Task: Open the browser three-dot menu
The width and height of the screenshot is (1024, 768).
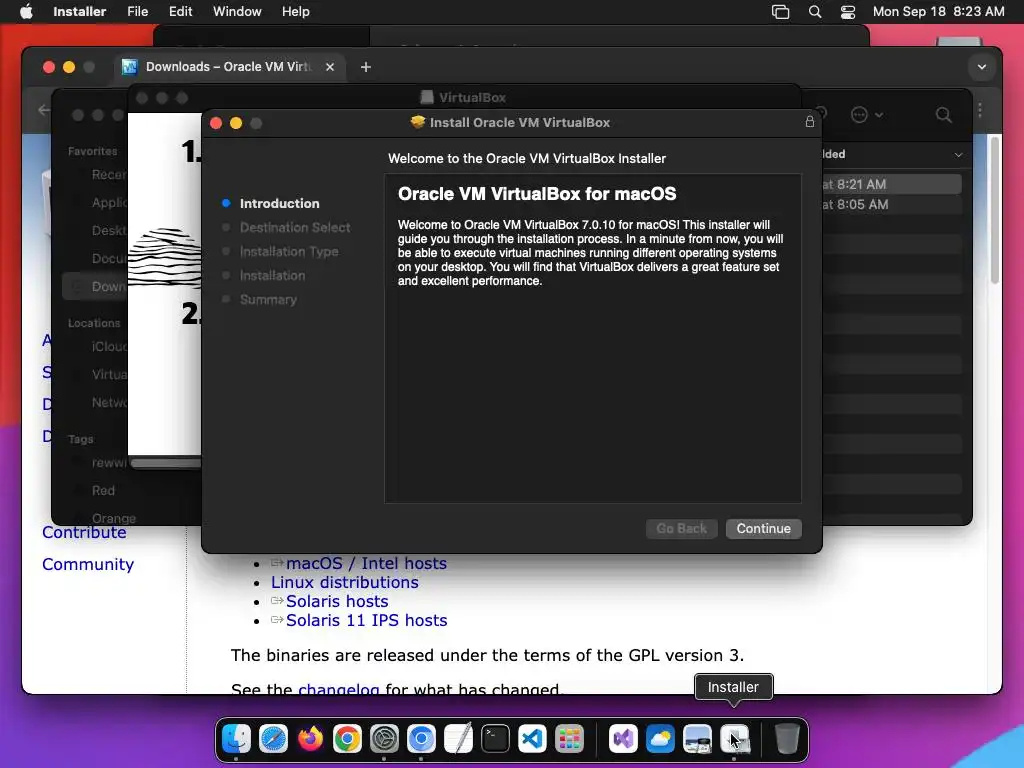Action: click(980, 110)
